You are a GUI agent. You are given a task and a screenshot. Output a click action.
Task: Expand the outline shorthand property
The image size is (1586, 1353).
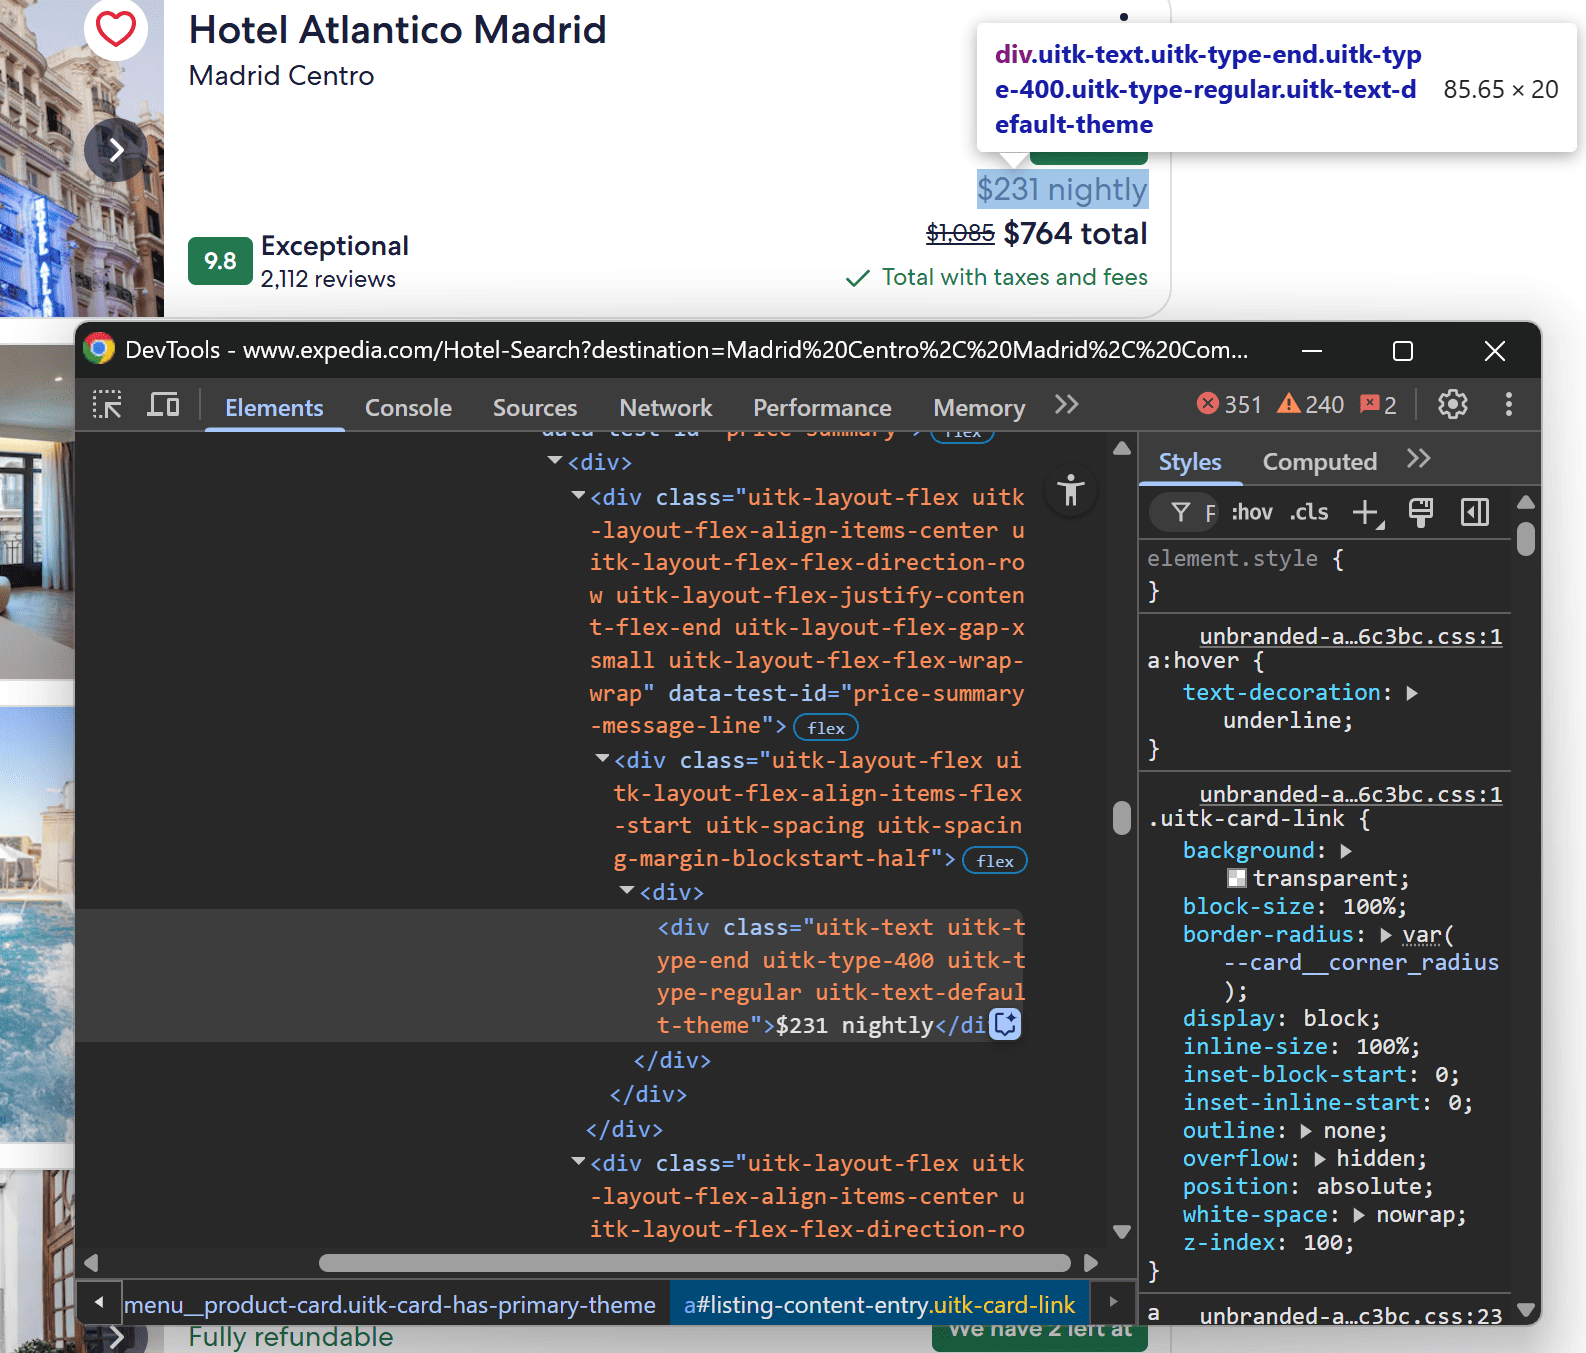pyautogui.click(x=1306, y=1131)
